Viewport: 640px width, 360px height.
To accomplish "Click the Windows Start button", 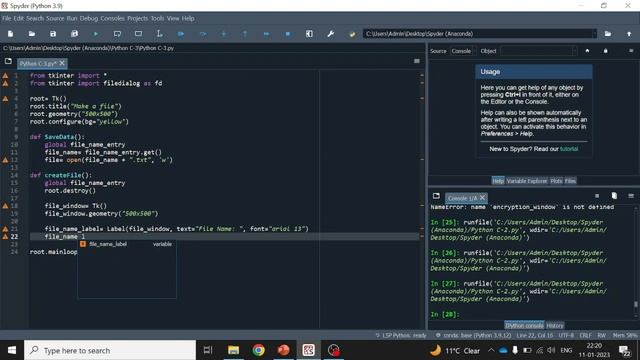I will click(x=12, y=350).
